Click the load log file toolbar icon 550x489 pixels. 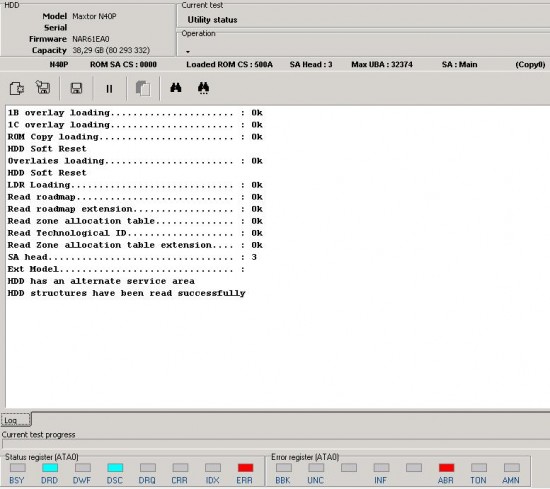point(16,88)
